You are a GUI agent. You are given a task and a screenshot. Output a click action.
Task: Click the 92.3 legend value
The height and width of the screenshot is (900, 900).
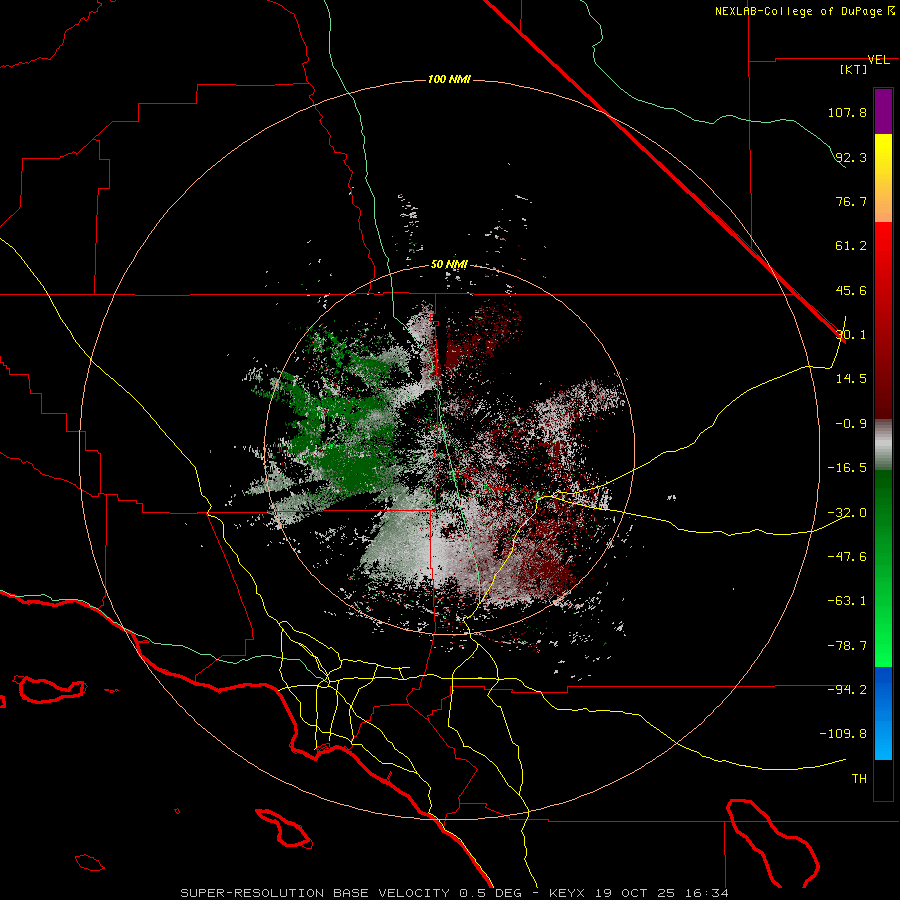(851, 157)
